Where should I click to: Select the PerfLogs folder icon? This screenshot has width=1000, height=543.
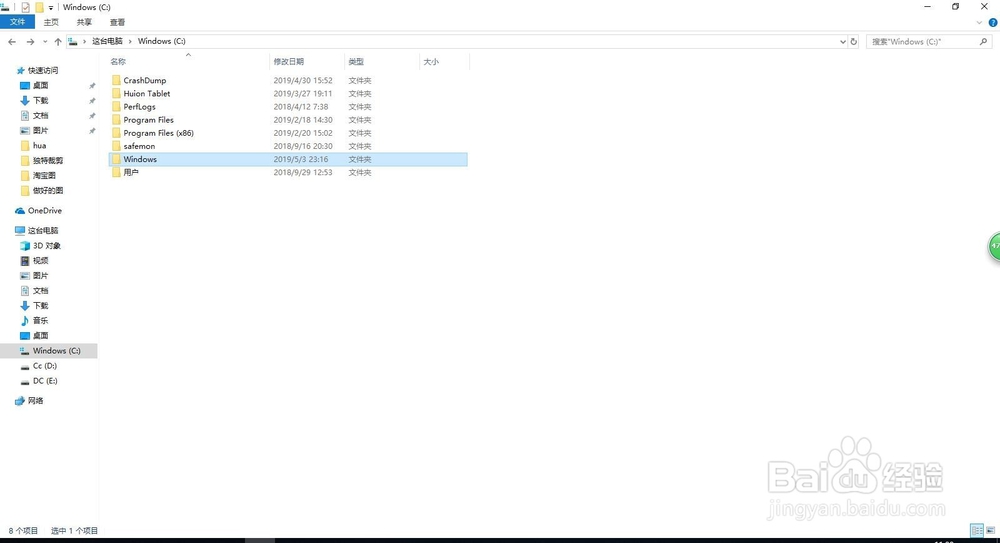(x=116, y=107)
